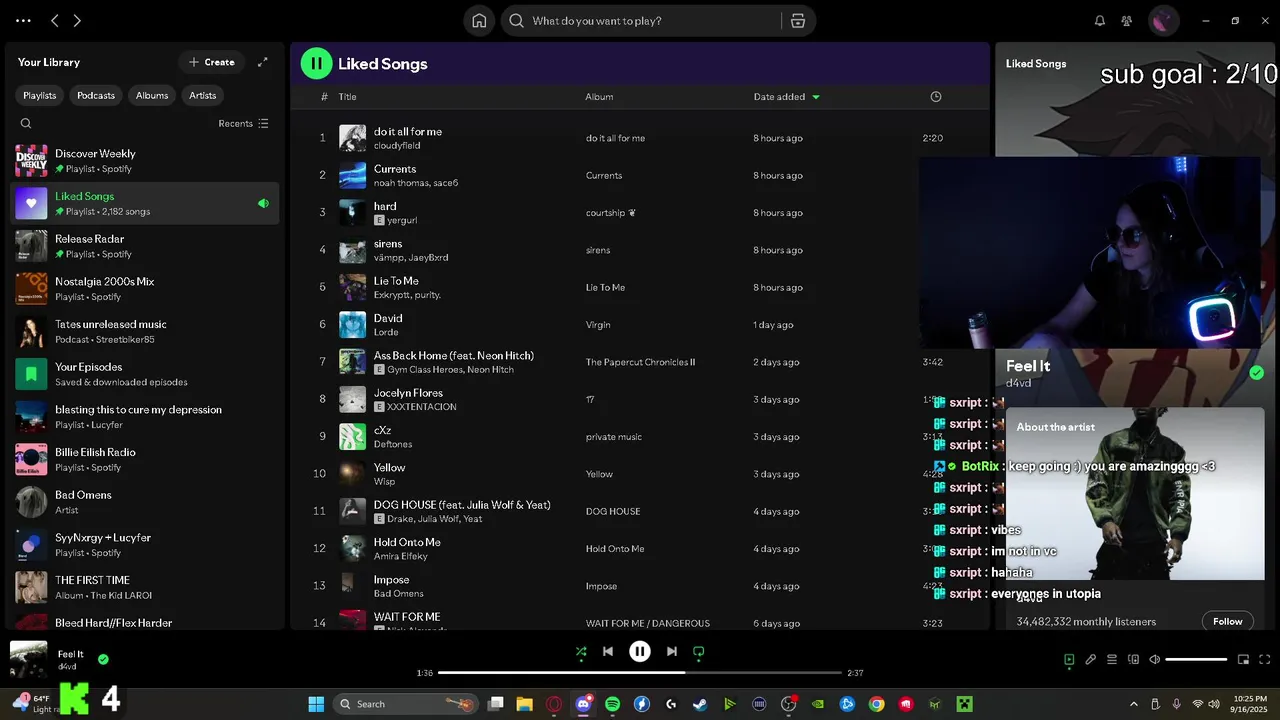Toggle the Now Playing view icon

point(1069,659)
